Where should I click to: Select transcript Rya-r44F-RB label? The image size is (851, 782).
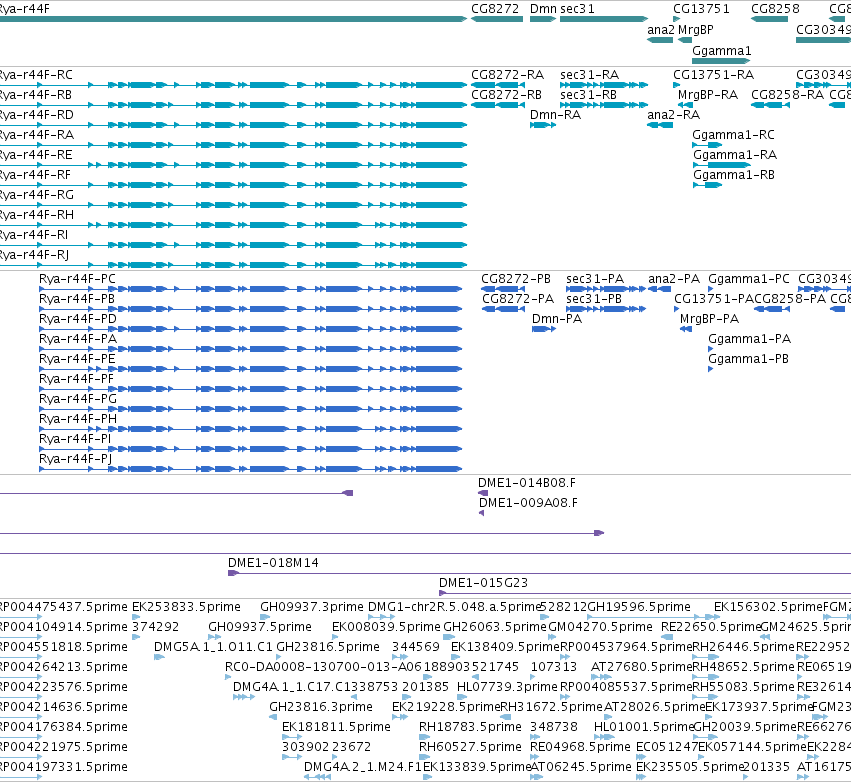[36, 95]
